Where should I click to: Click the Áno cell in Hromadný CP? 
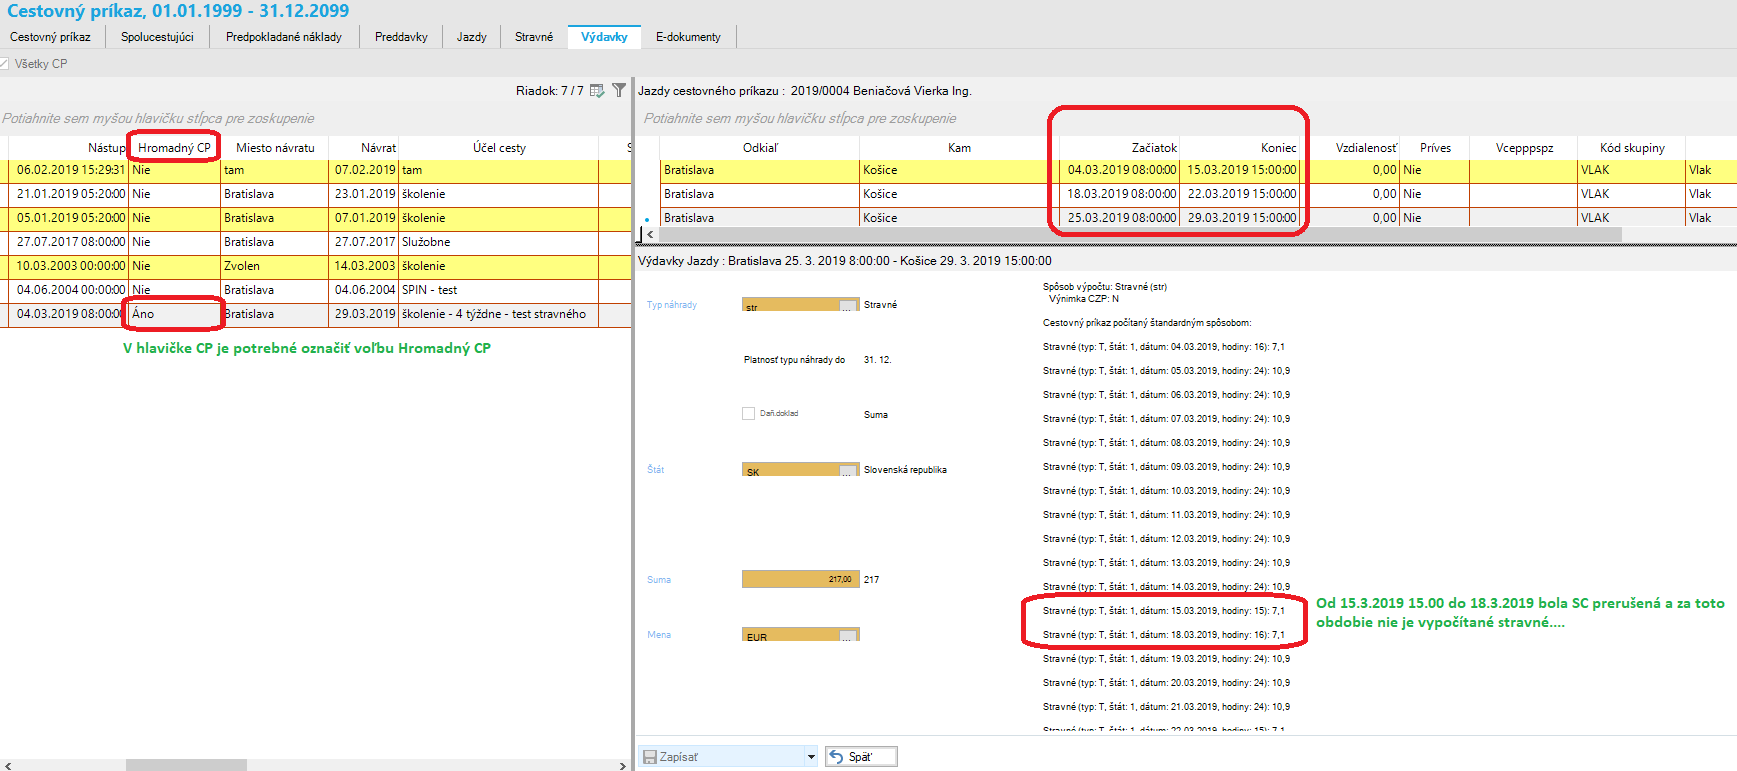174,314
